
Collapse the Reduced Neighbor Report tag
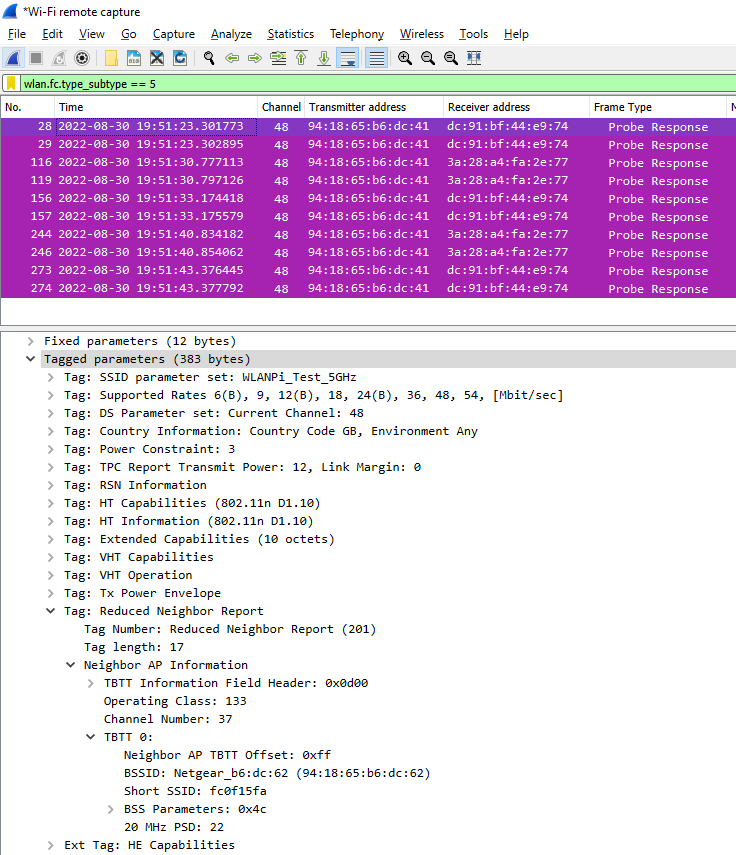[51, 611]
